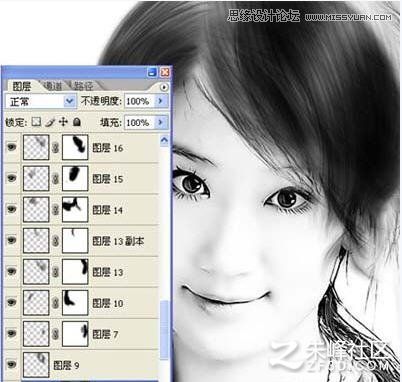Click the link icon on 图层 16

[55, 148]
